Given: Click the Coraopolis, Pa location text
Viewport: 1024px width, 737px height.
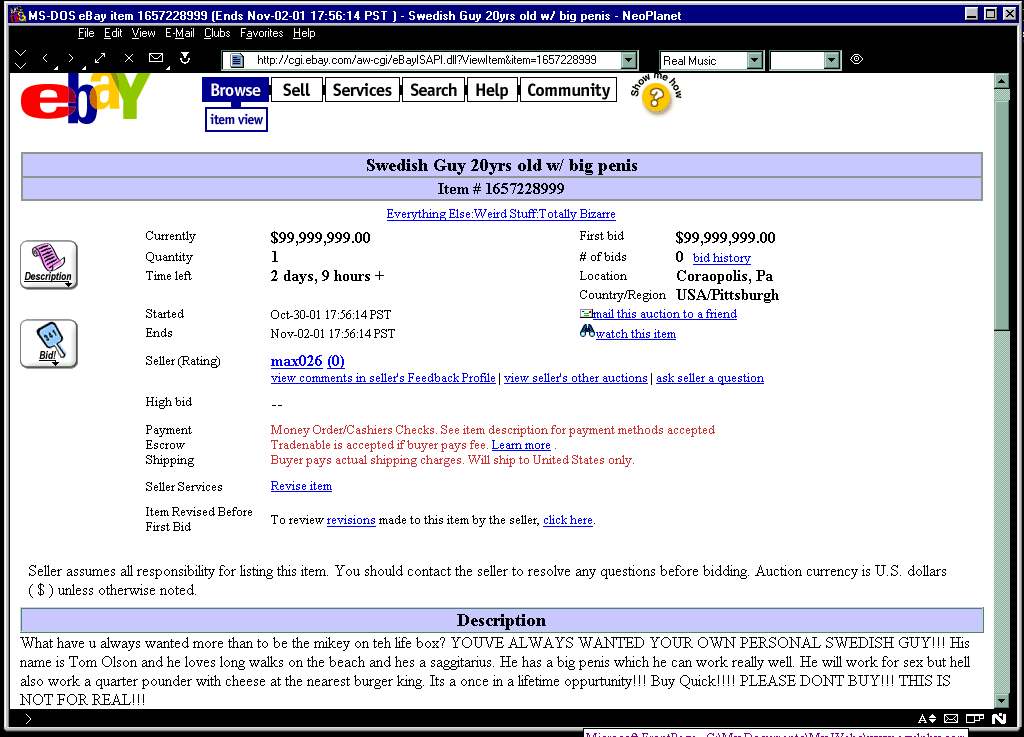Looking at the screenshot, I should (x=724, y=276).
